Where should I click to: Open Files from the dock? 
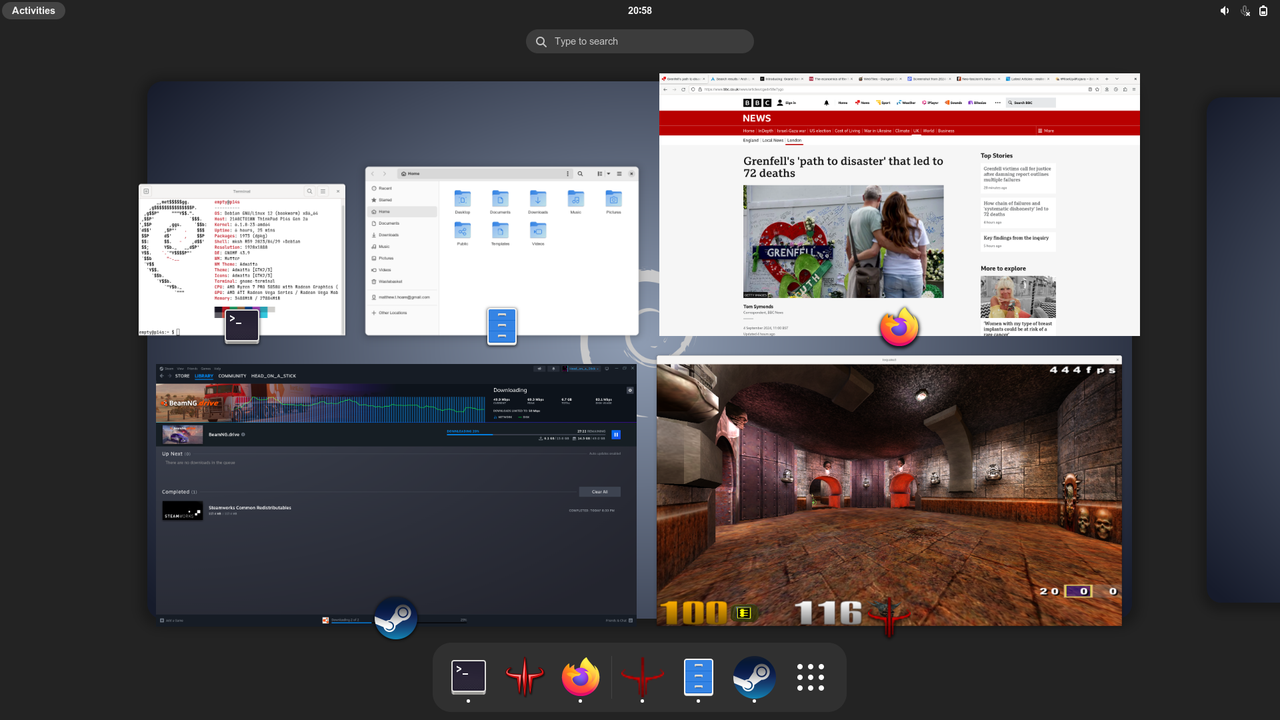tap(698, 677)
